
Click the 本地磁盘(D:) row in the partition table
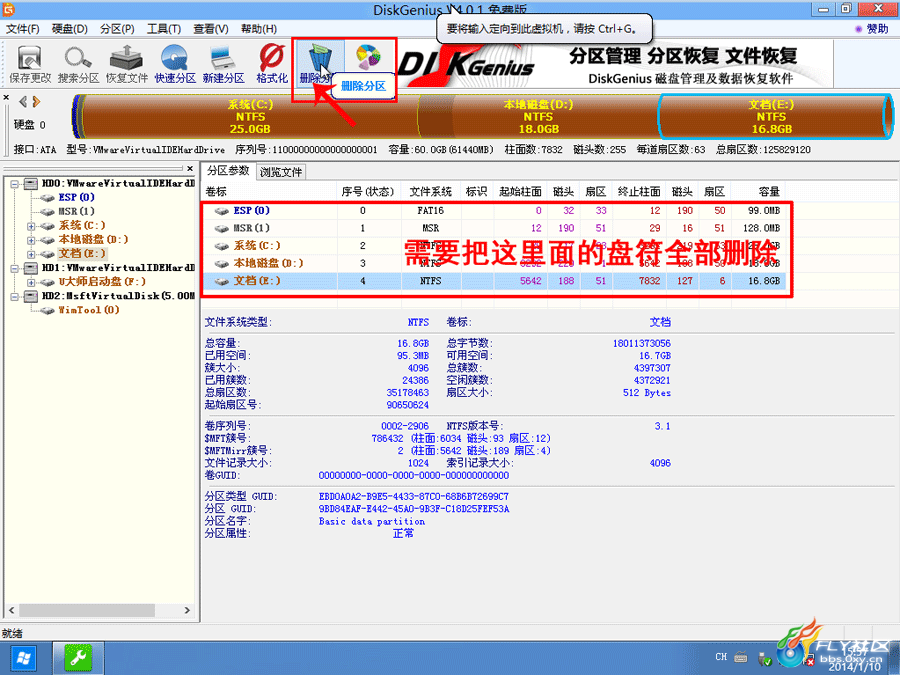[496, 263]
